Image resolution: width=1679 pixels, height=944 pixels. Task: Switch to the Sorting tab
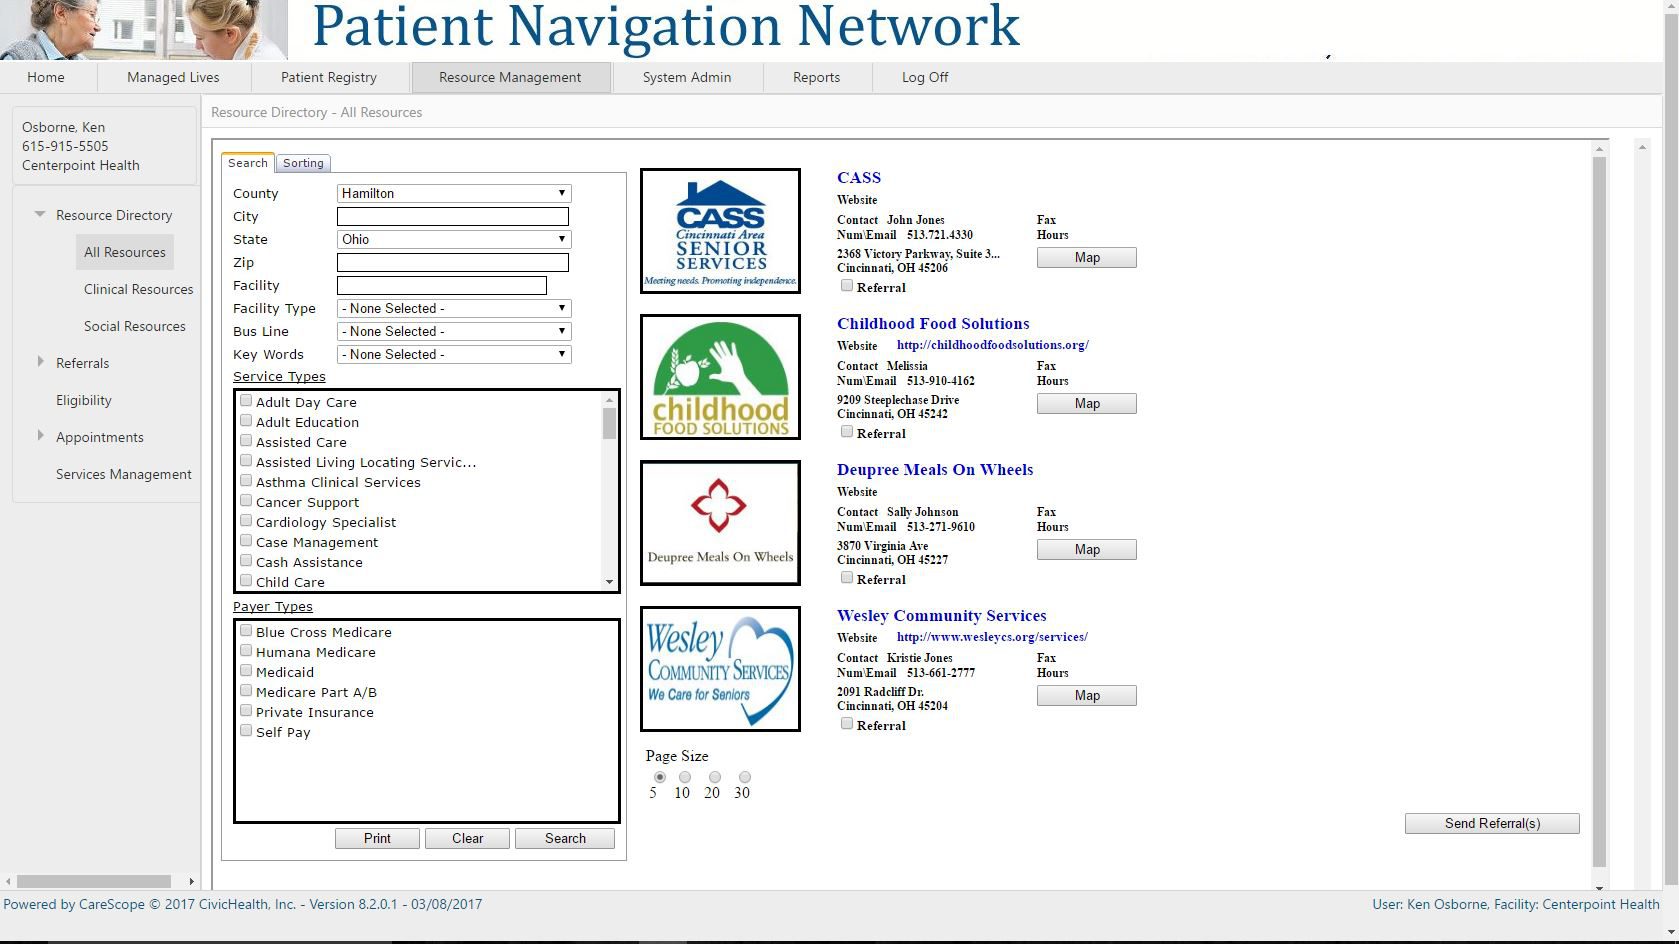[x=303, y=163]
